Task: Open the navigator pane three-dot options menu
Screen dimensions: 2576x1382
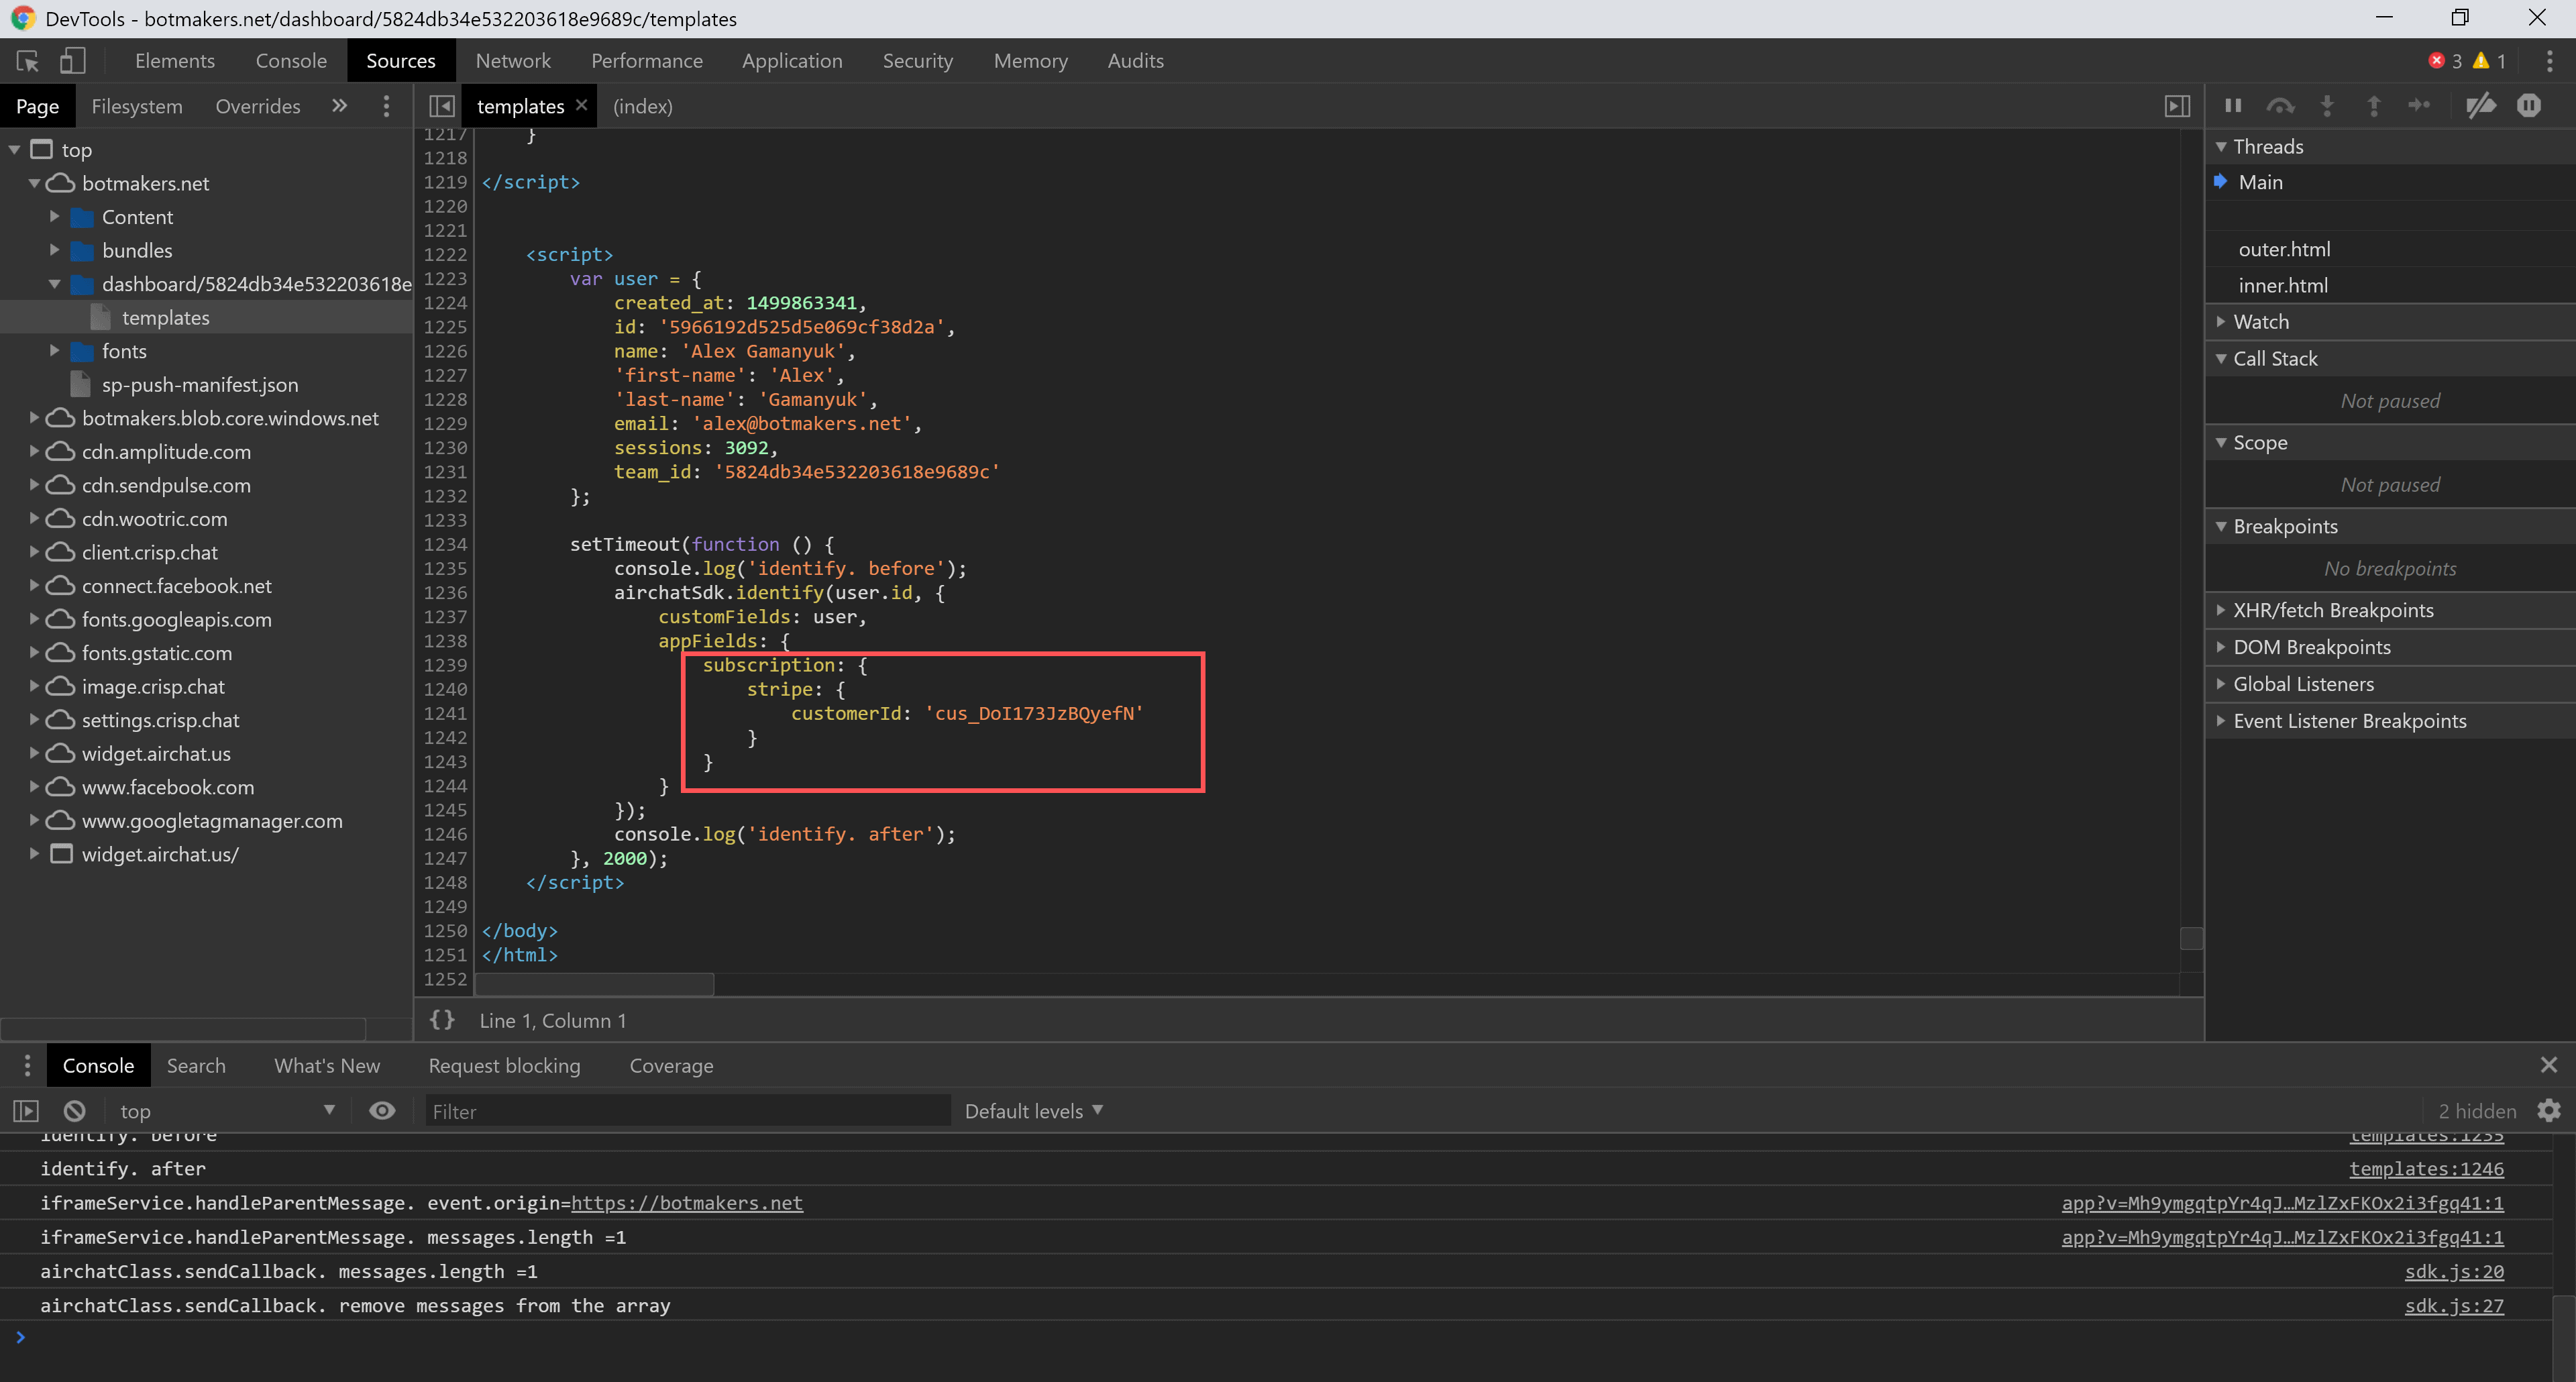Action: [387, 106]
